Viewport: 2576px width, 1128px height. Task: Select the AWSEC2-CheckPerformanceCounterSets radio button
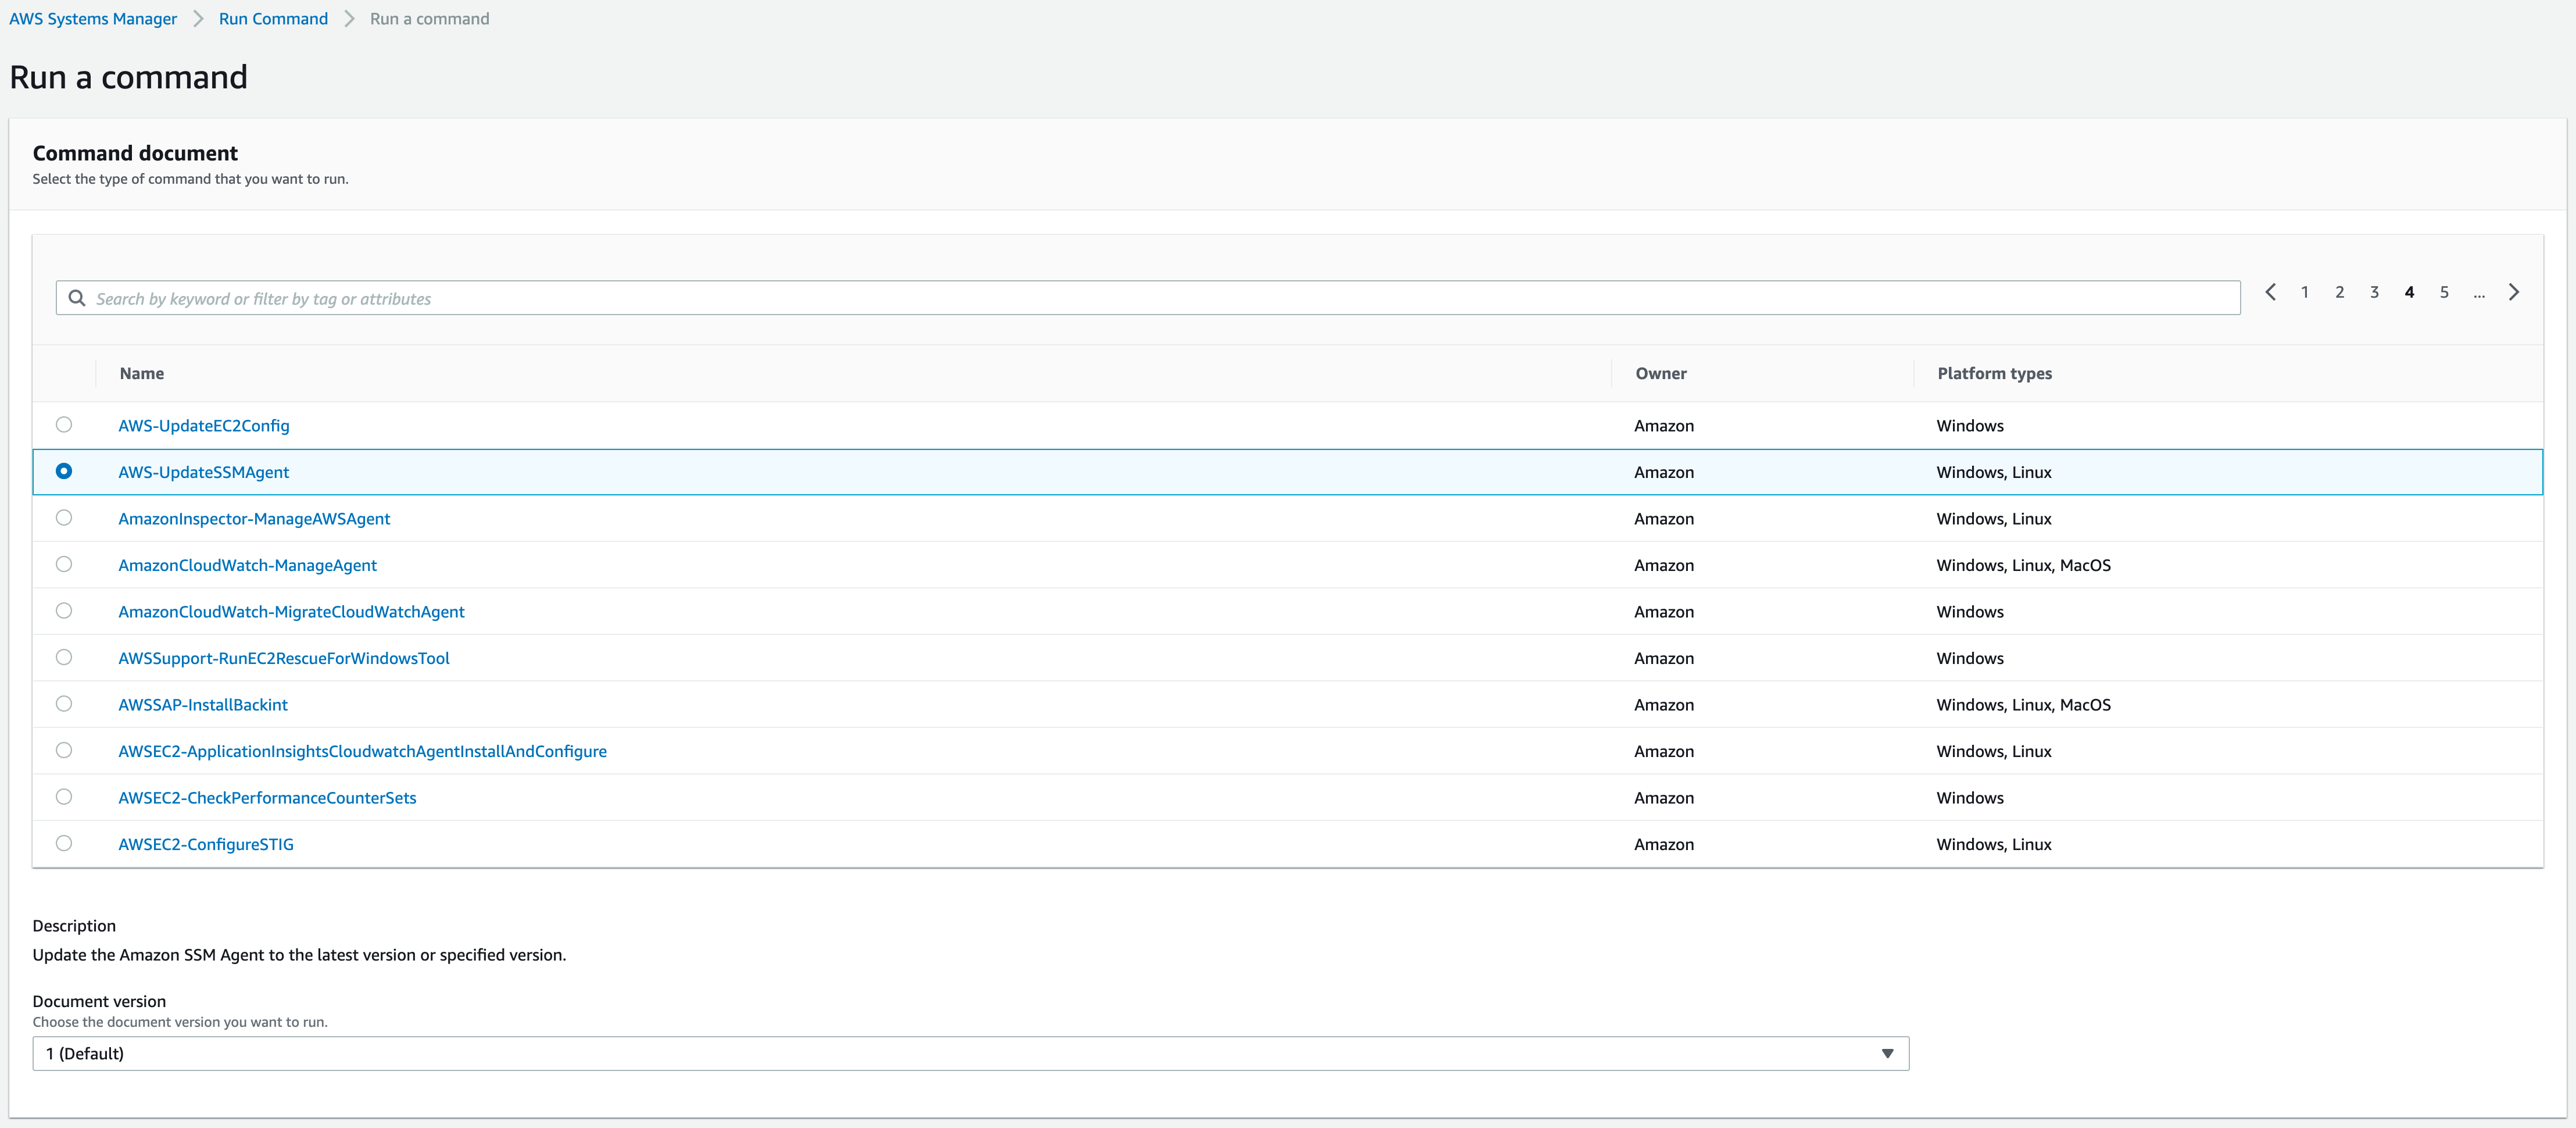pyautogui.click(x=65, y=797)
